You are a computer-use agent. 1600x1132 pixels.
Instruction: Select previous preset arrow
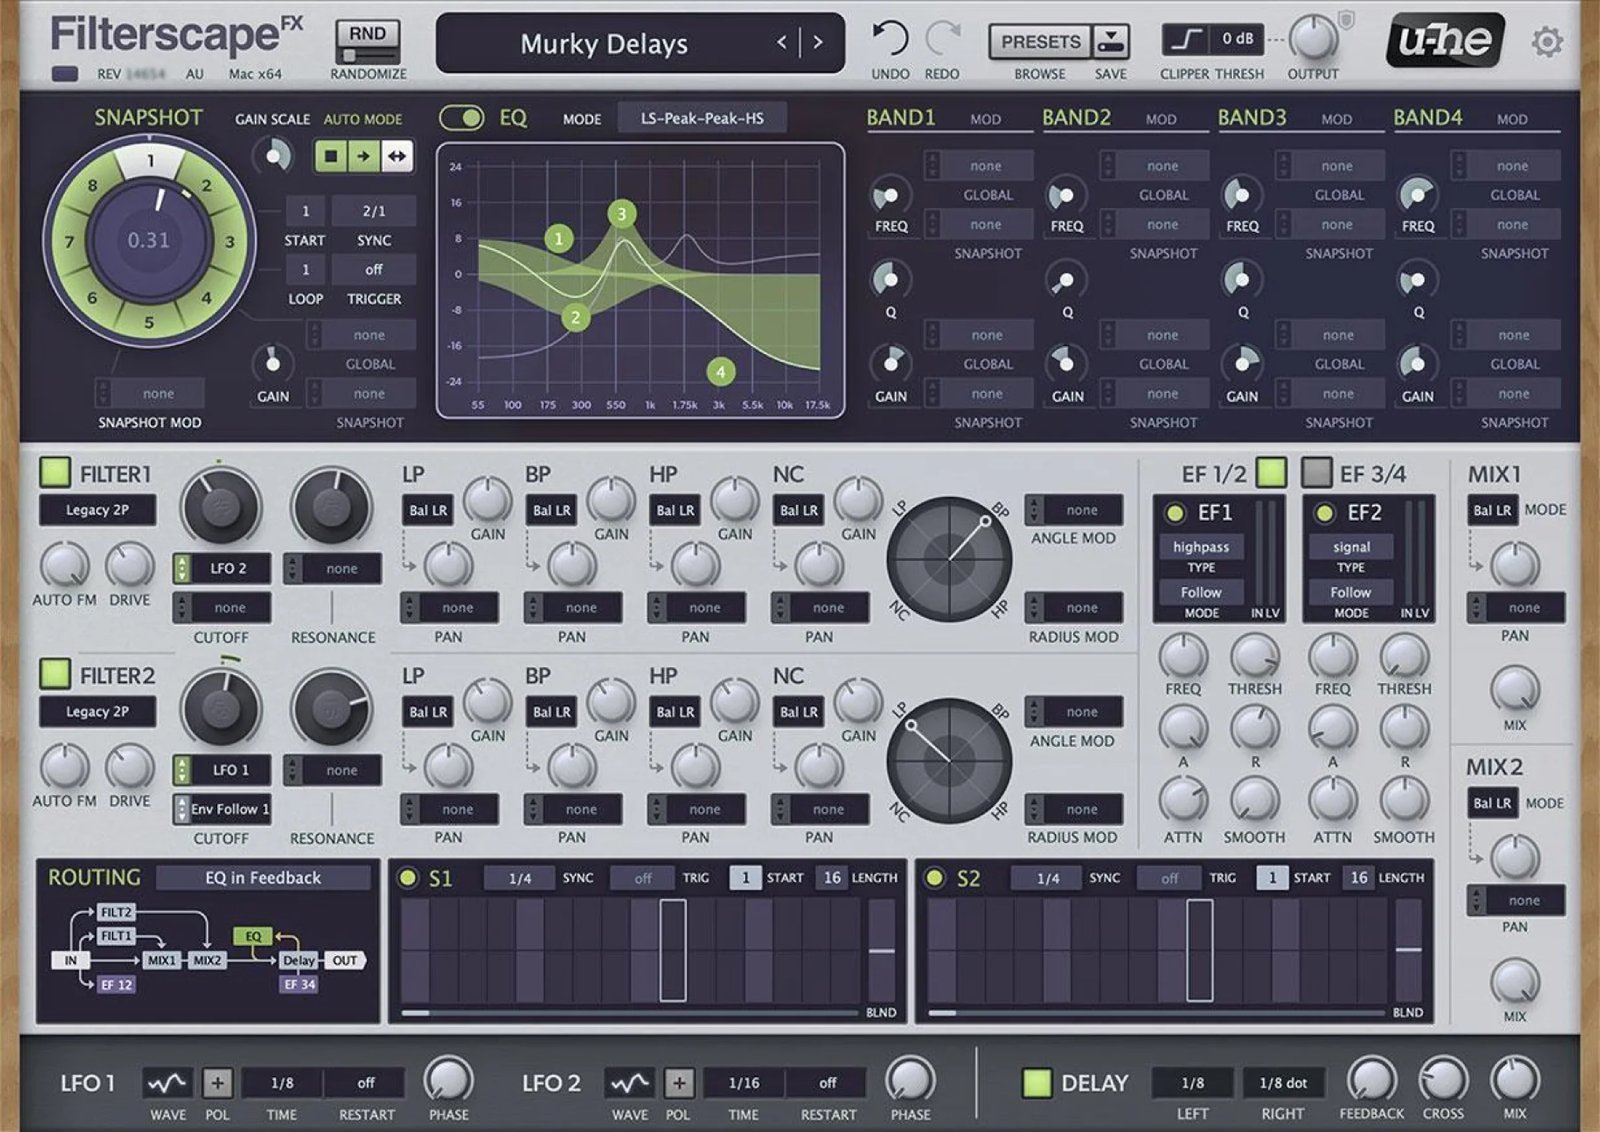[x=782, y=42]
